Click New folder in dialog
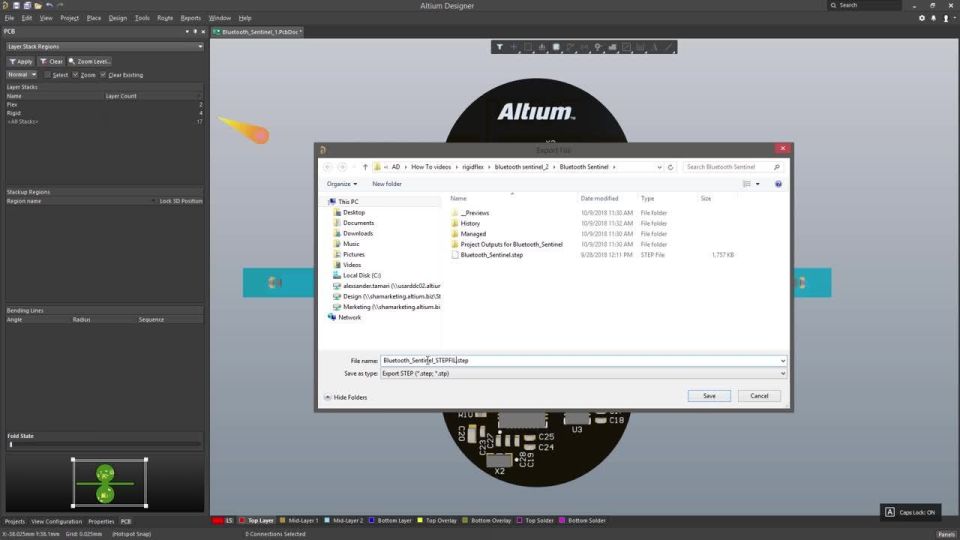This screenshot has width=960, height=540. [x=387, y=184]
